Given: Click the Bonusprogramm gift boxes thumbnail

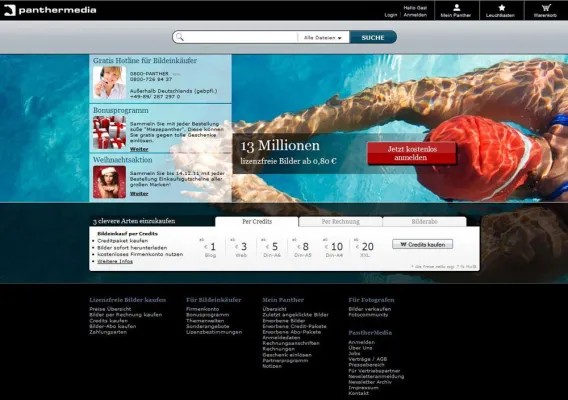Looking at the screenshot, I should click(x=109, y=133).
